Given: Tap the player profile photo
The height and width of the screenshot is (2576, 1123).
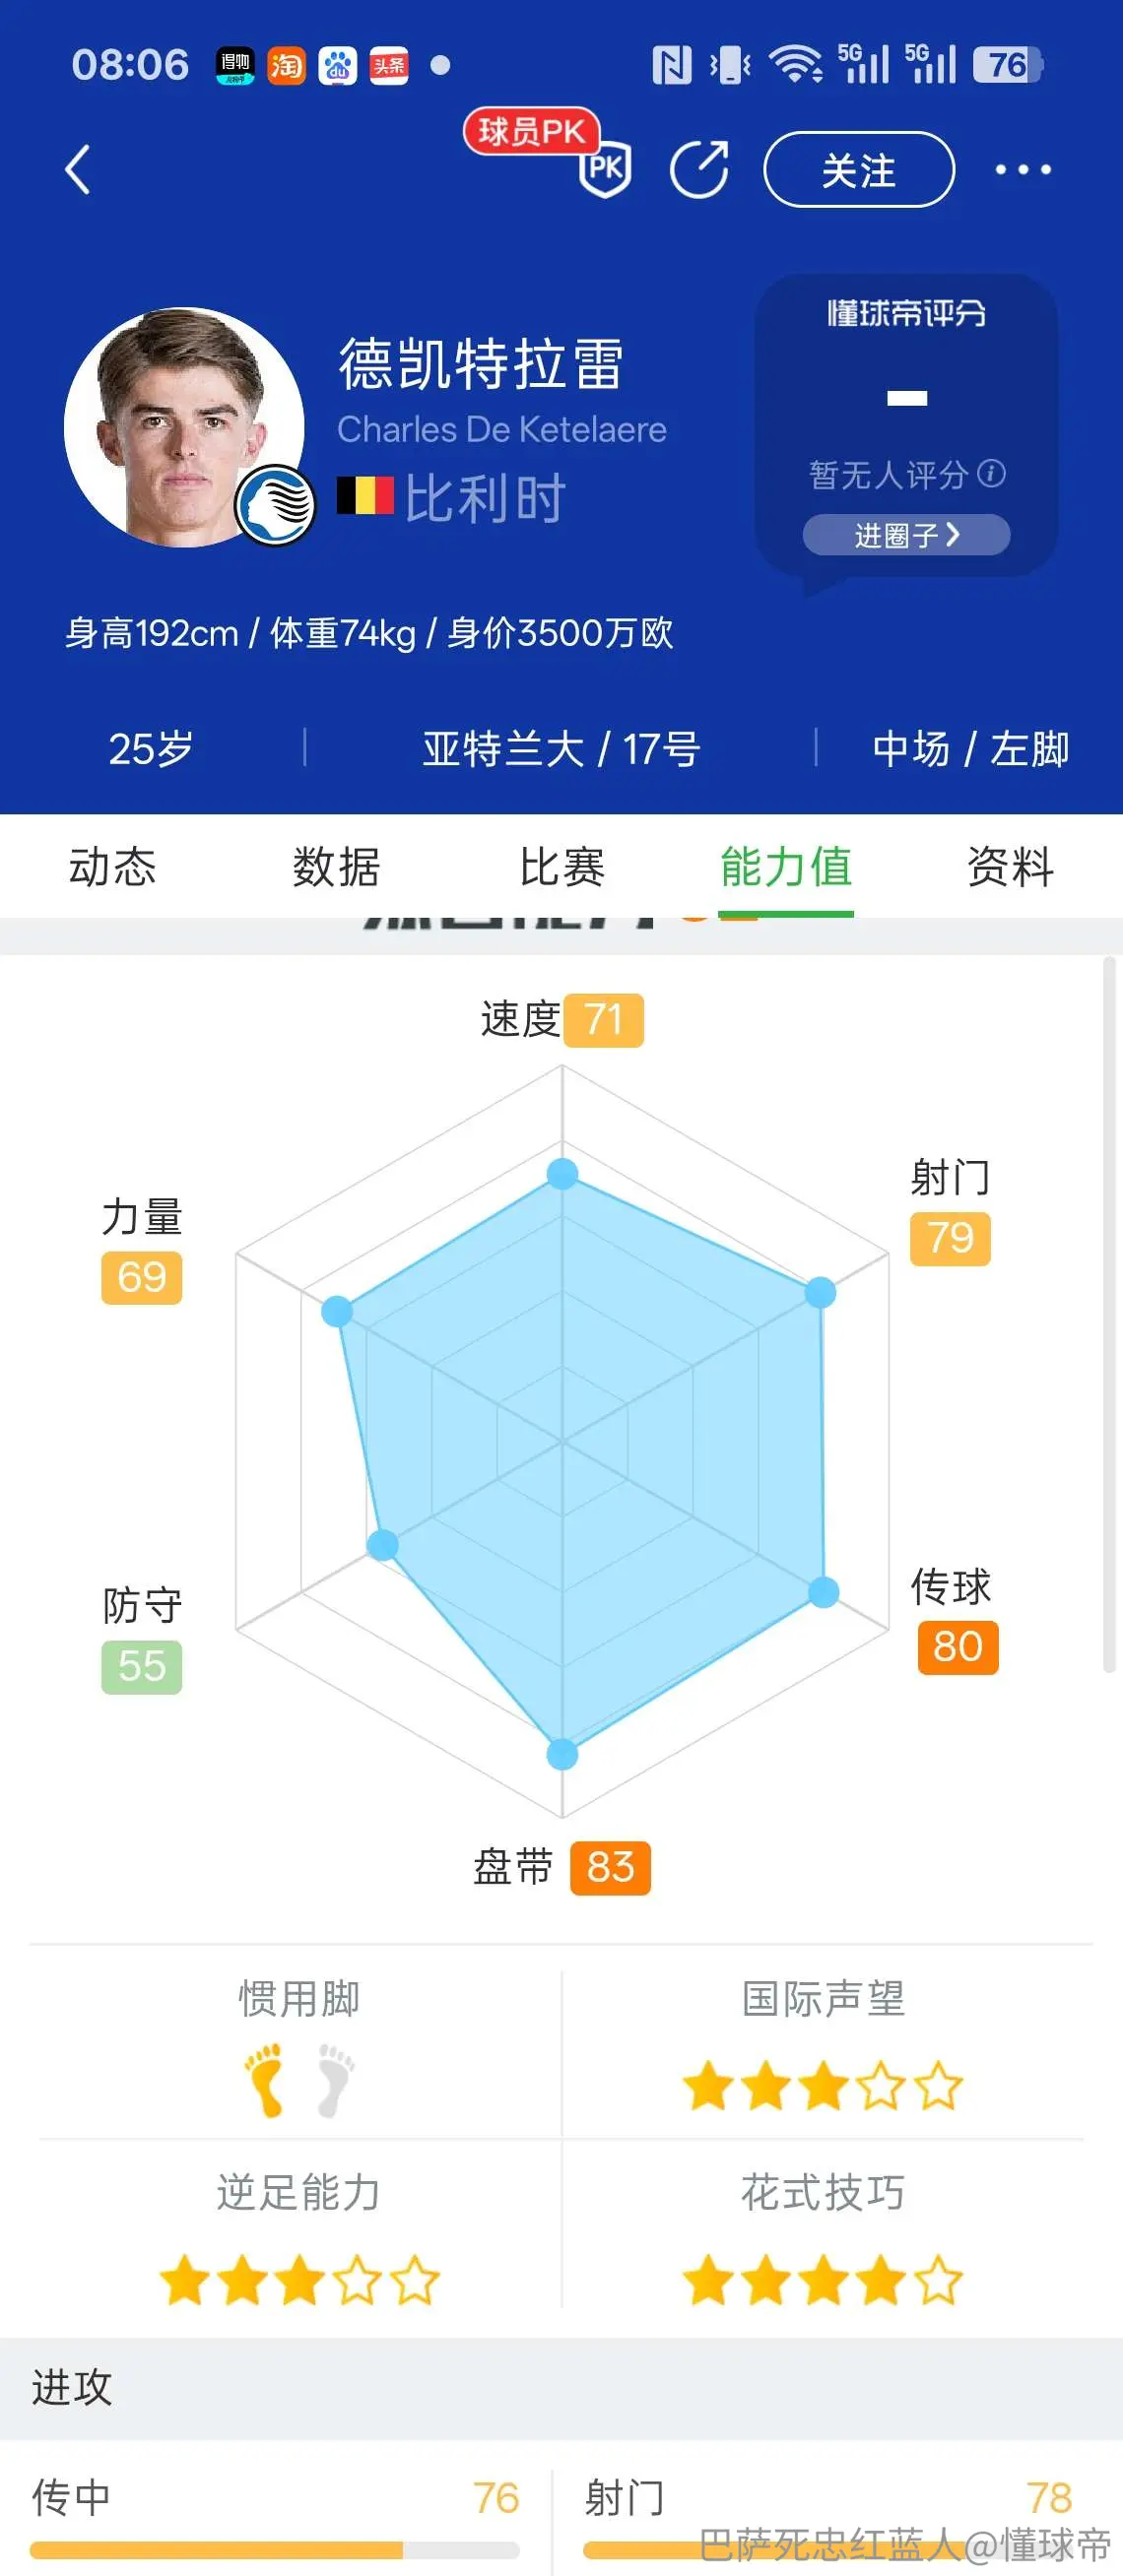Looking at the screenshot, I should 184,427.
